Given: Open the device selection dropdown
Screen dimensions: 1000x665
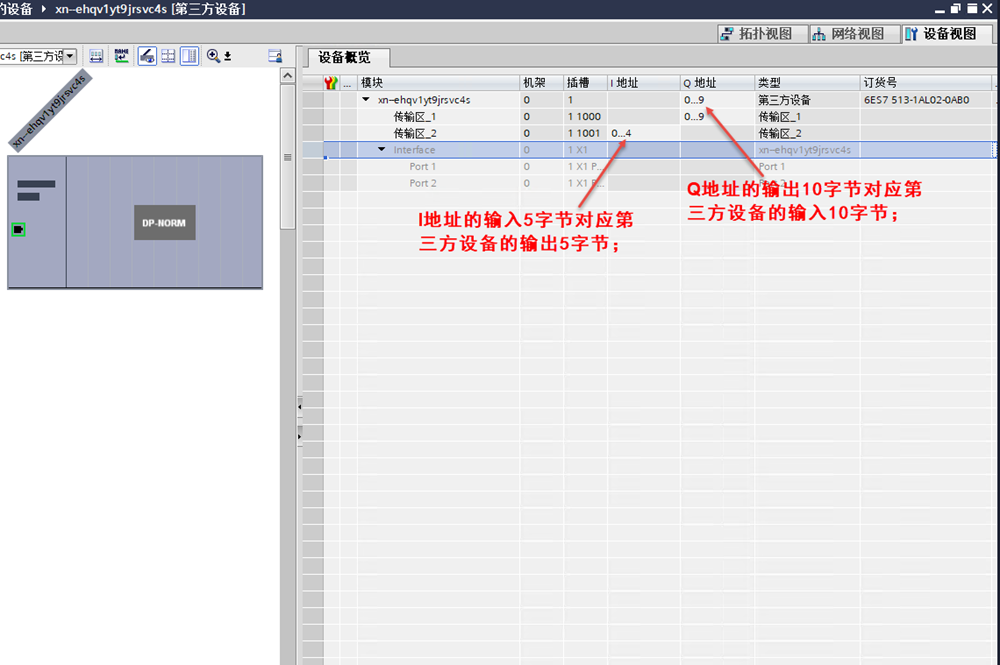Looking at the screenshot, I should pyautogui.click(x=70, y=56).
